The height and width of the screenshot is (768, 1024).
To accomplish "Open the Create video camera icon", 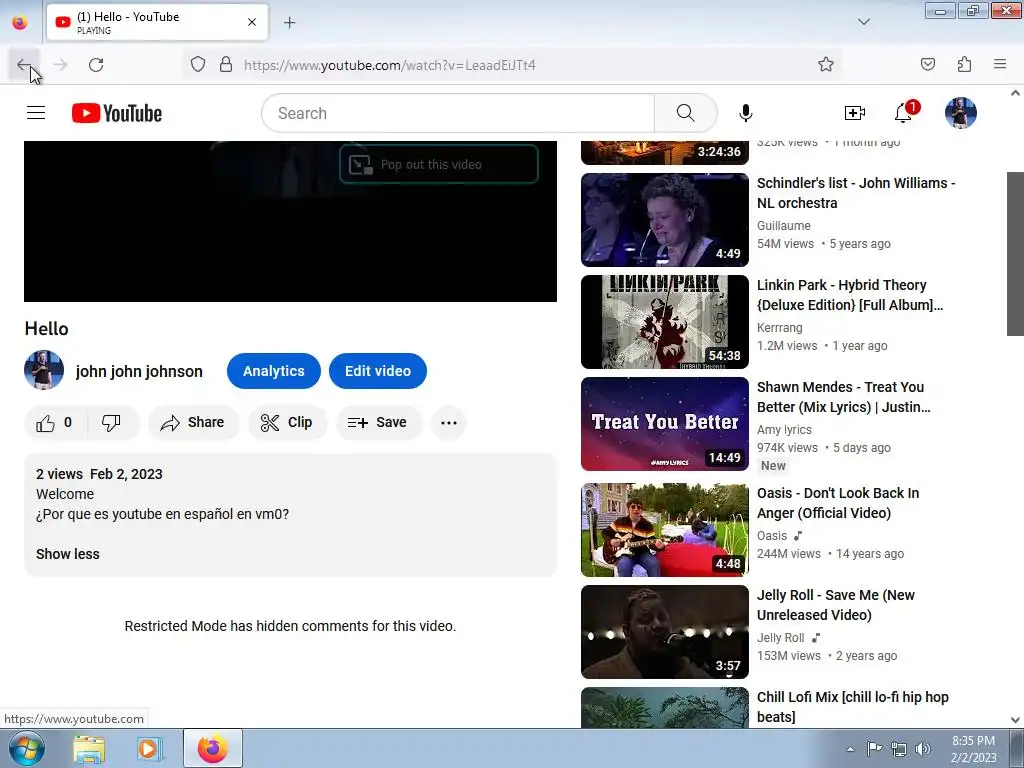I will [854, 113].
